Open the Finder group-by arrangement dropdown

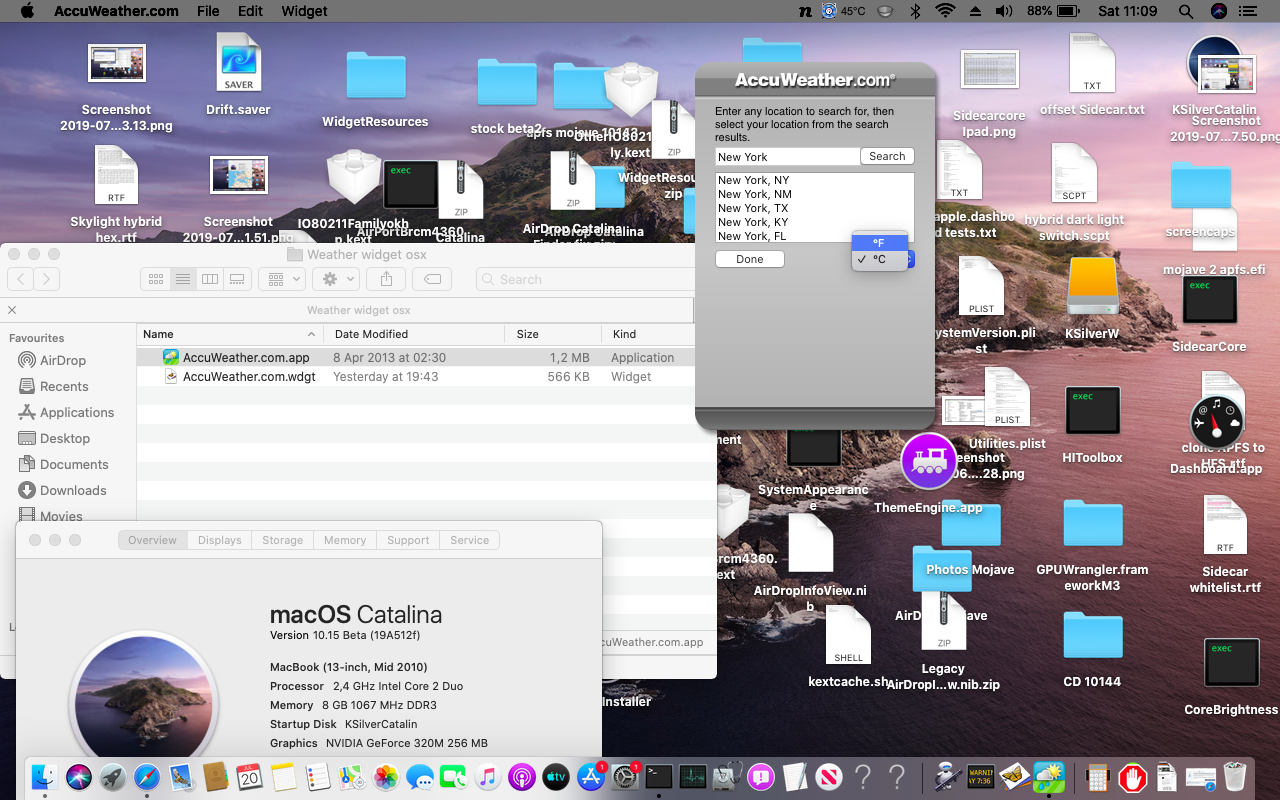click(284, 279)
